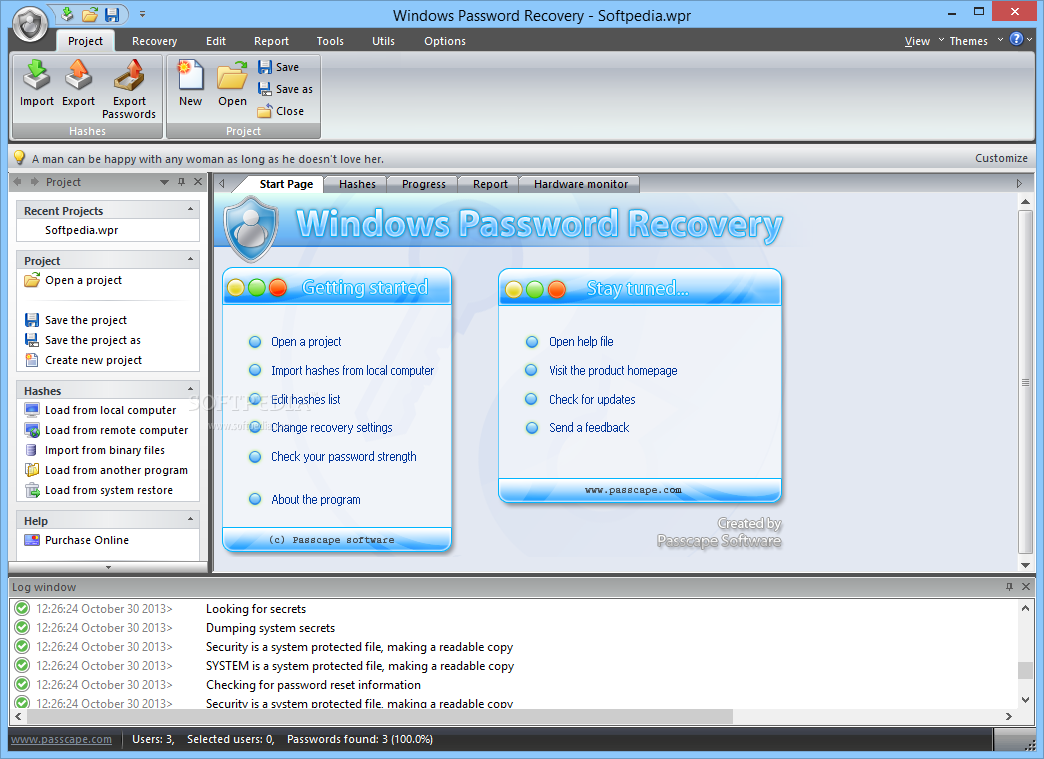Click Save in the Project ribbon group
Screen dimensions: 1044x759
pos(278,67)
